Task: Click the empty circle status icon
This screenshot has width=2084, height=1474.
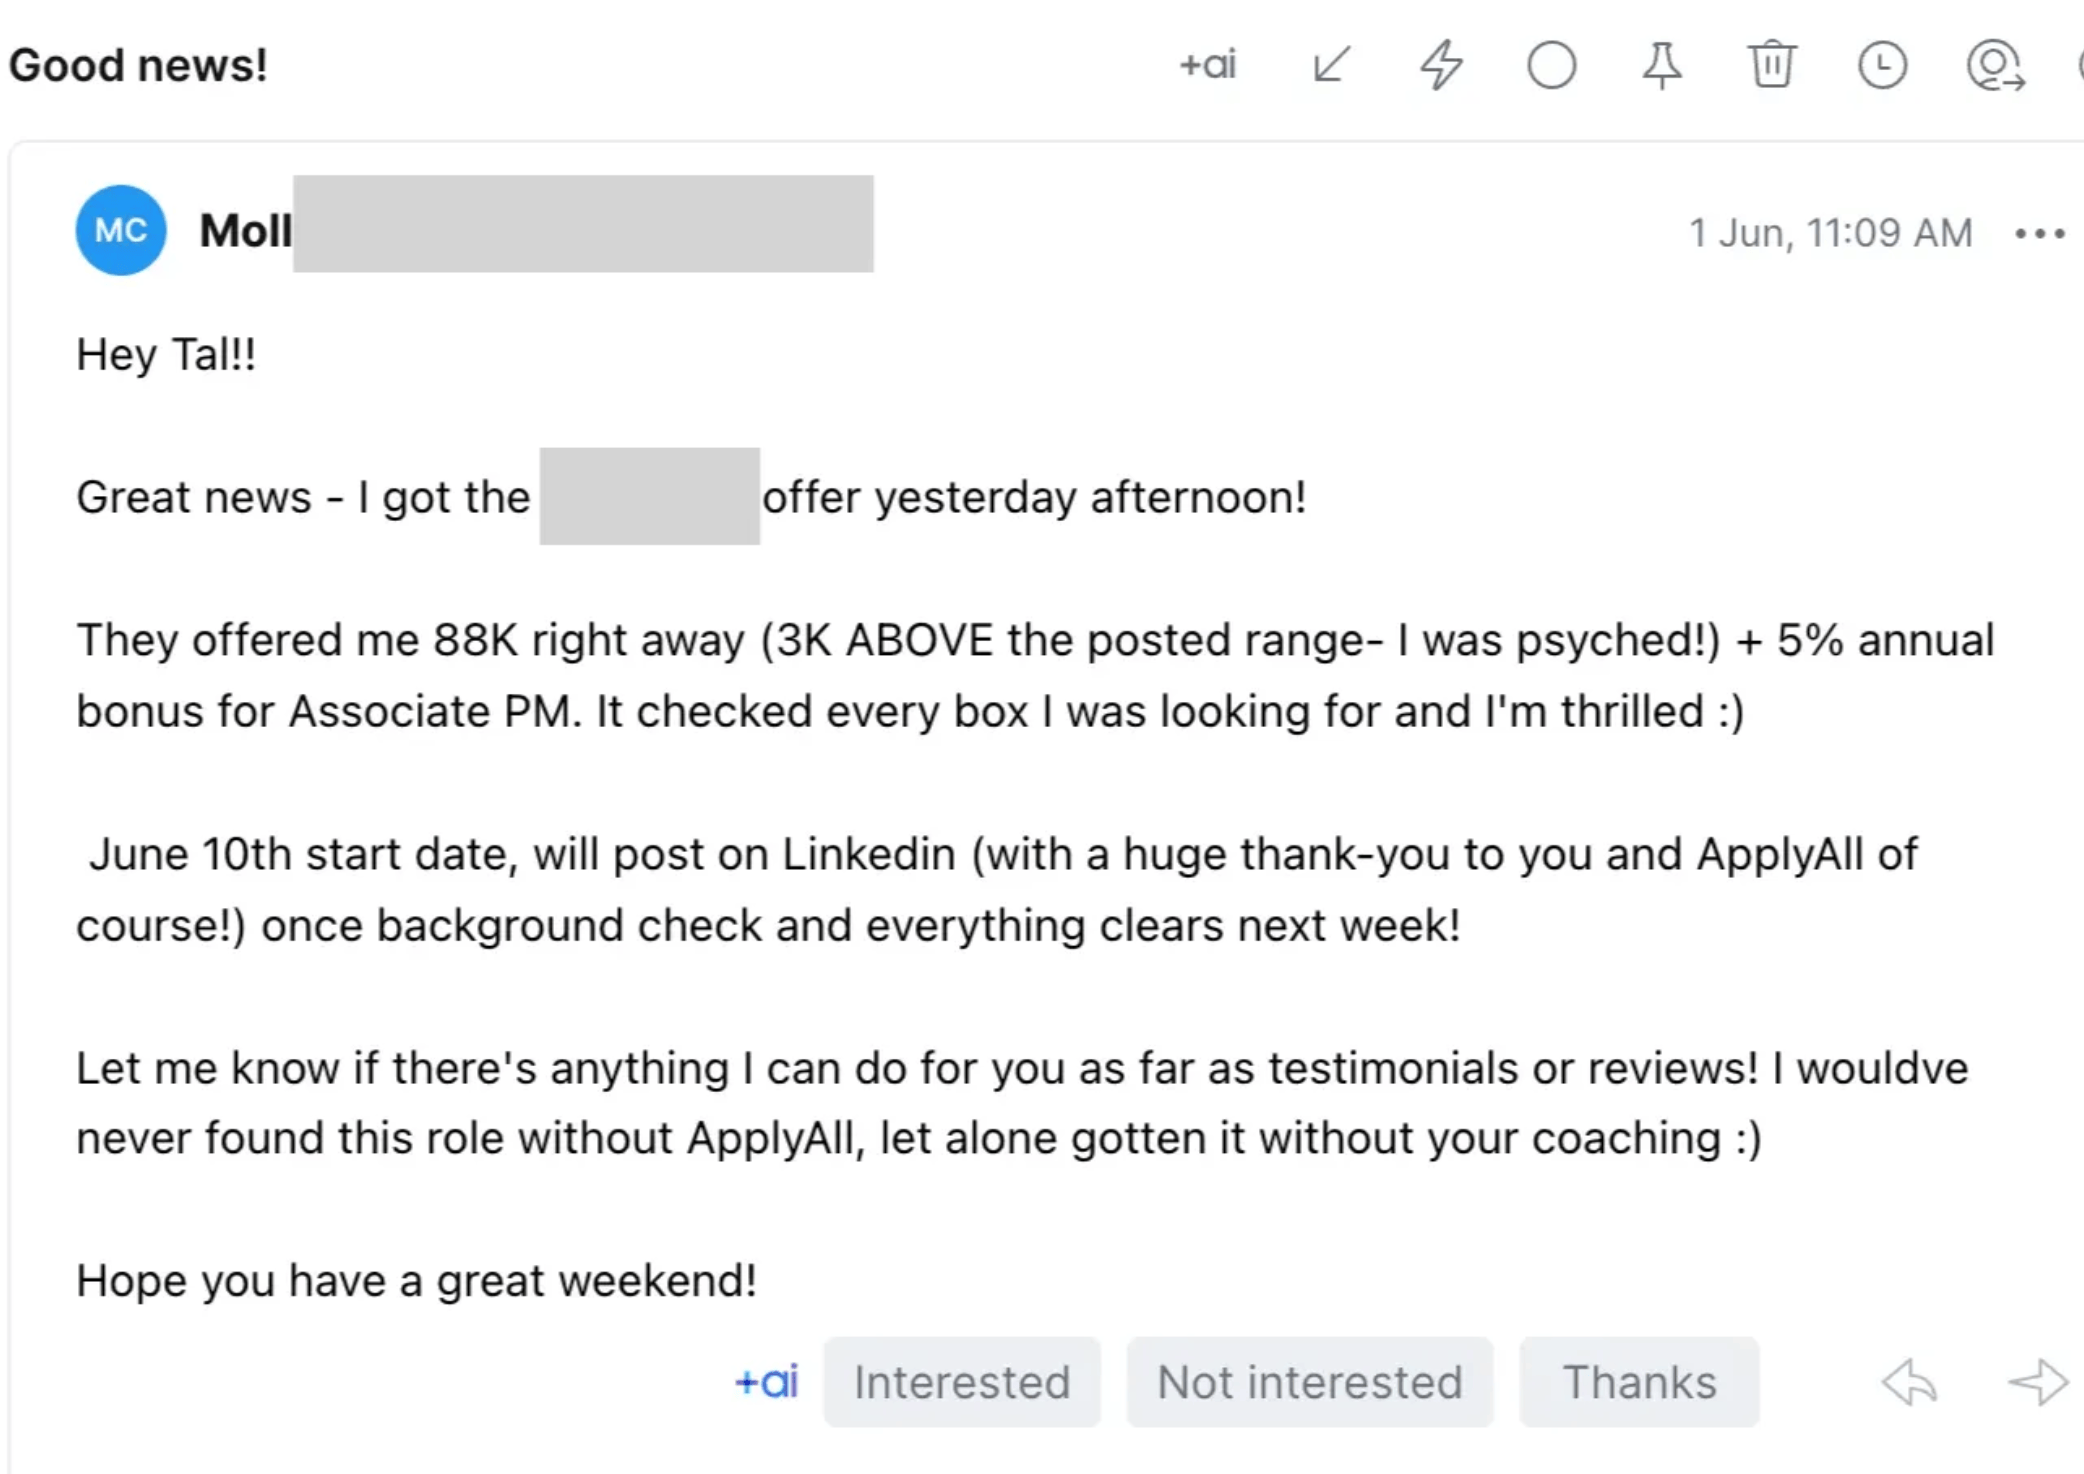Action: coord(1551,66)
